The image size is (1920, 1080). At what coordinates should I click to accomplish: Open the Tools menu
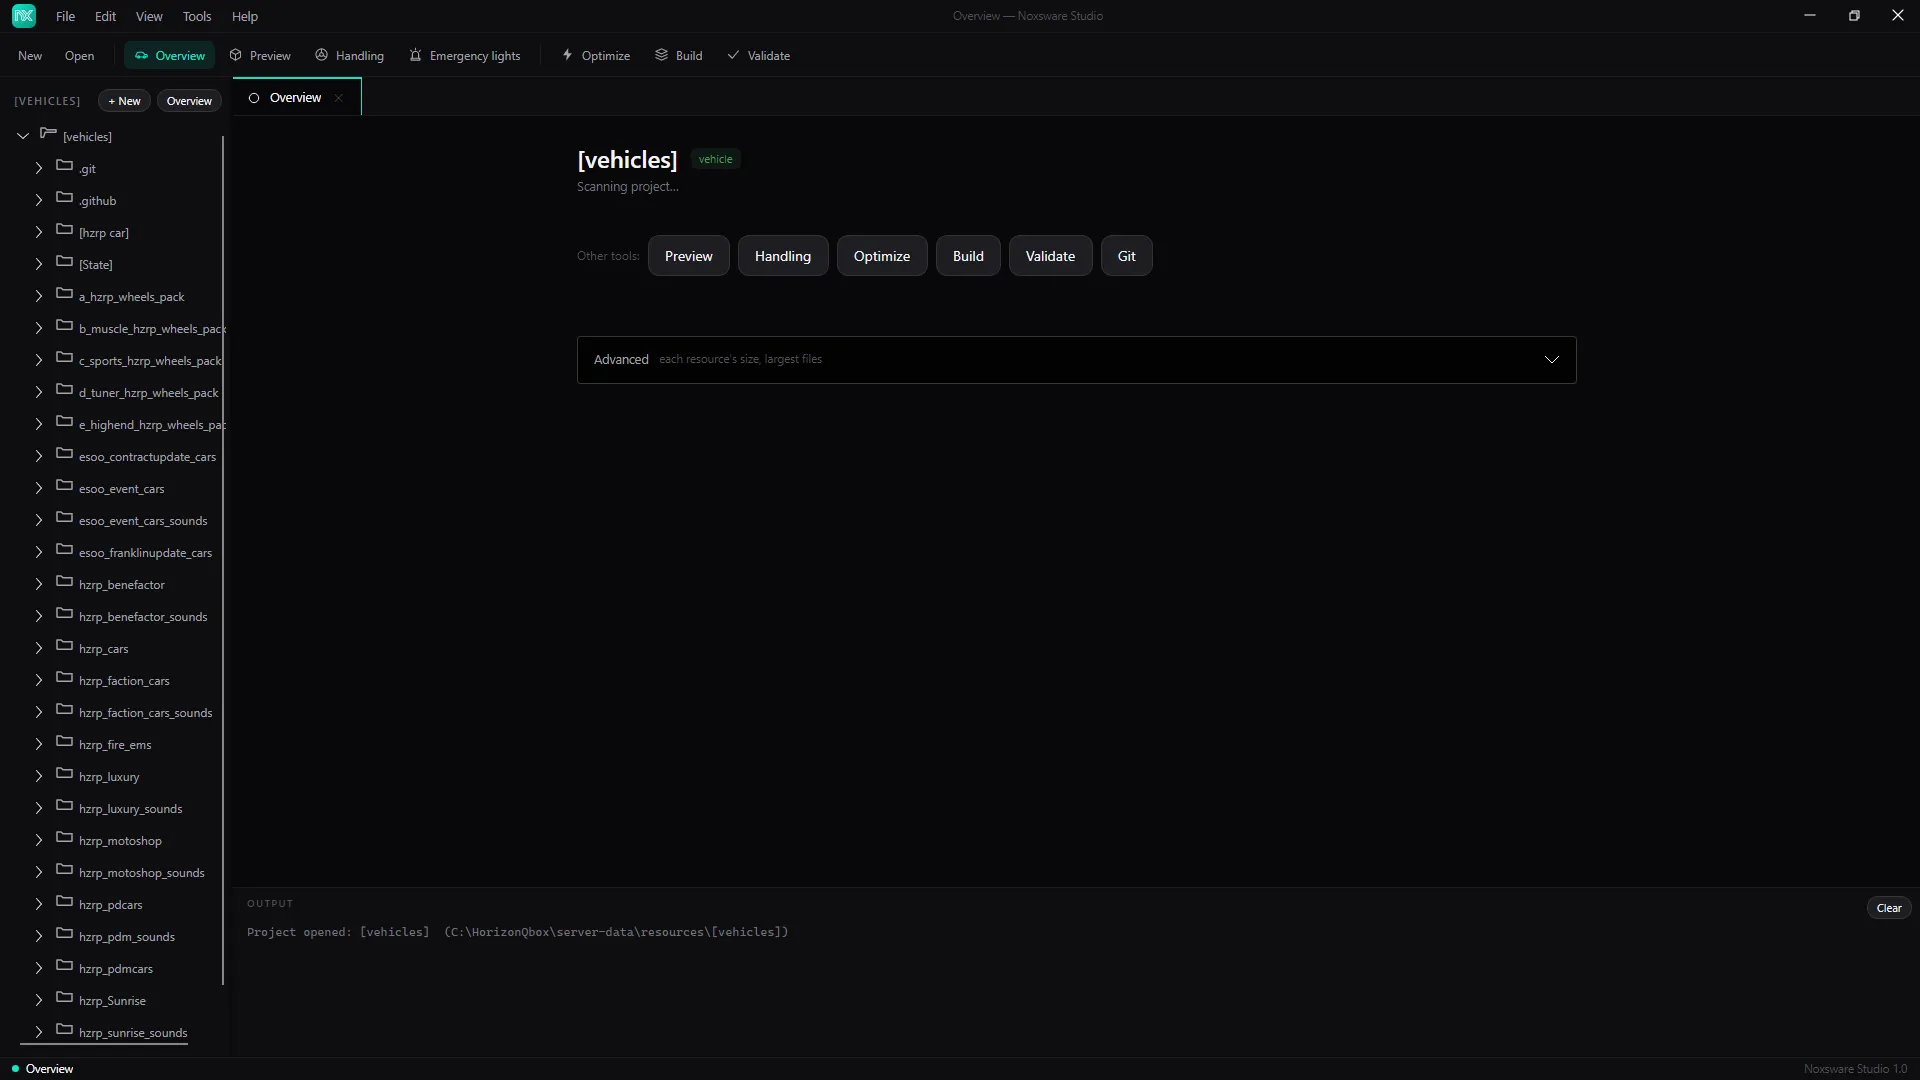point(197,16)
